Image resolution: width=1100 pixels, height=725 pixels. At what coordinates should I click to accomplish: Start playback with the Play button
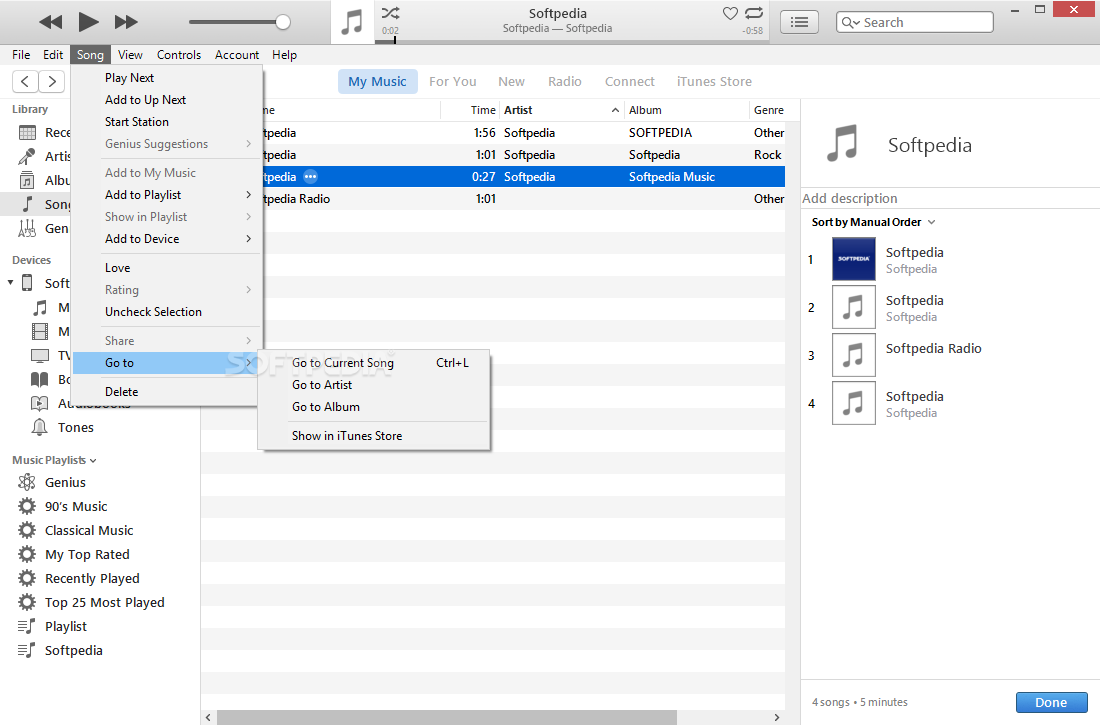(x=88, y=22)
